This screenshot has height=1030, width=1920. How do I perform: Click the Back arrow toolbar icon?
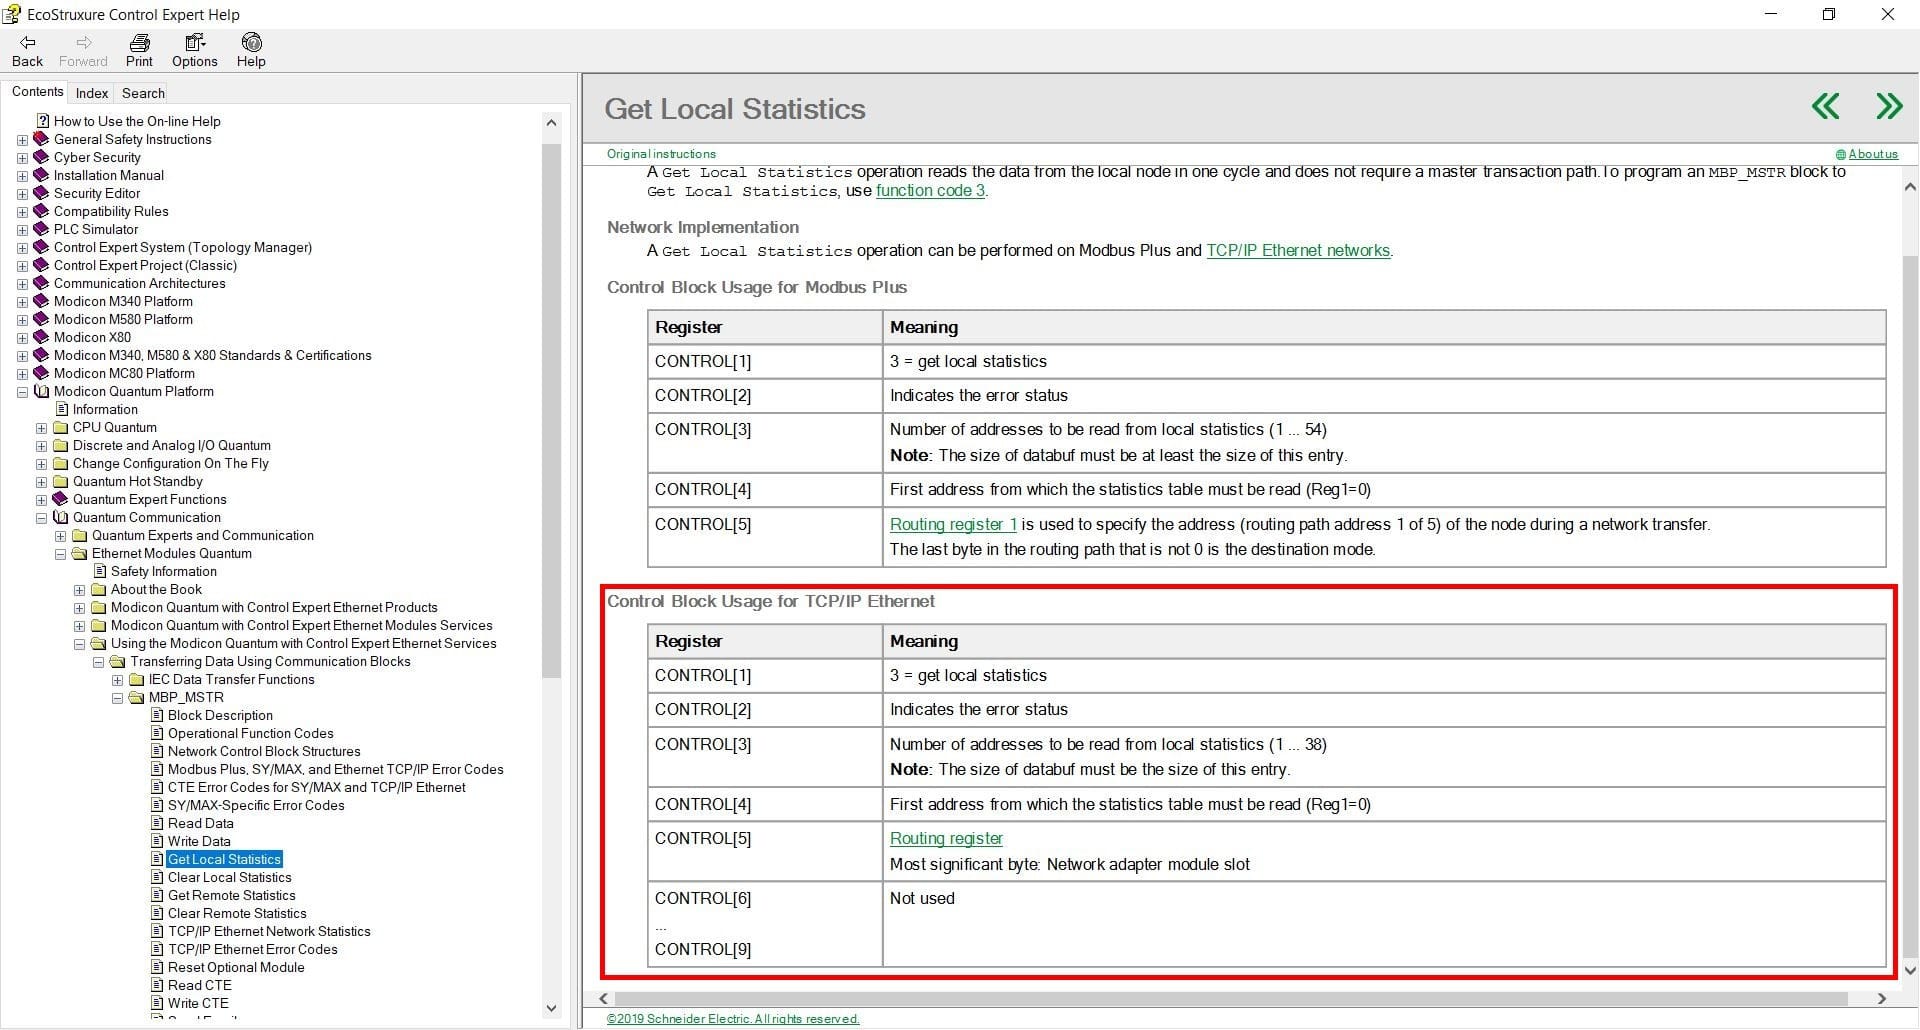[x=28, y=42]
